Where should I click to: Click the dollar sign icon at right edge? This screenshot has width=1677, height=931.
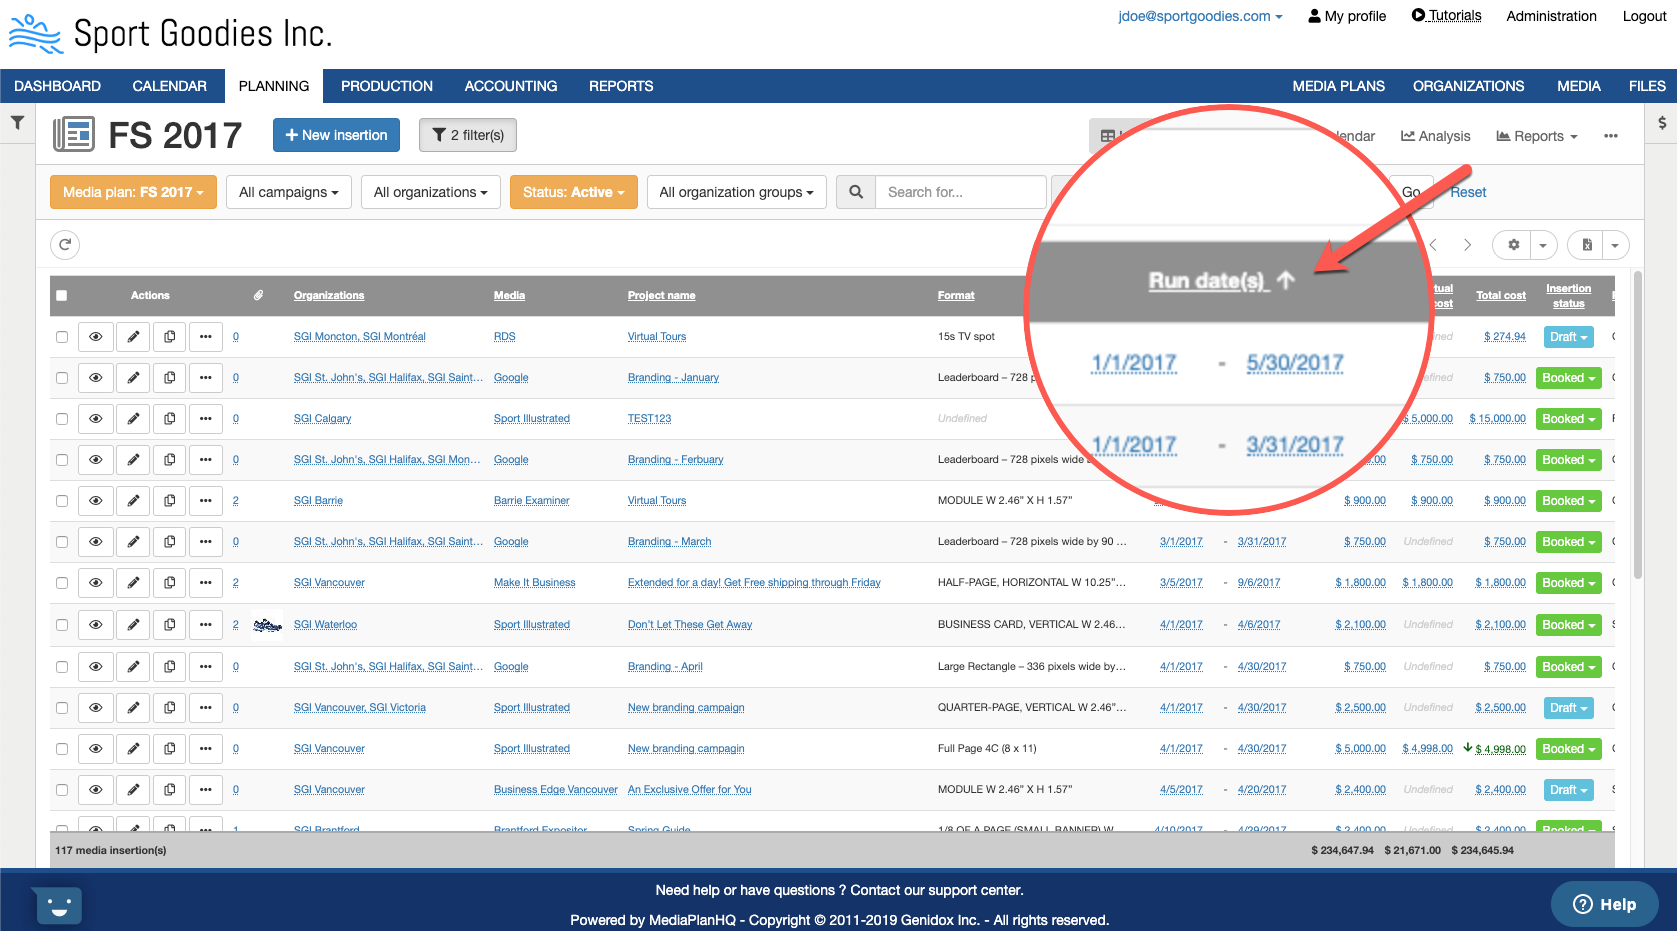click(x=1662, y=123)
